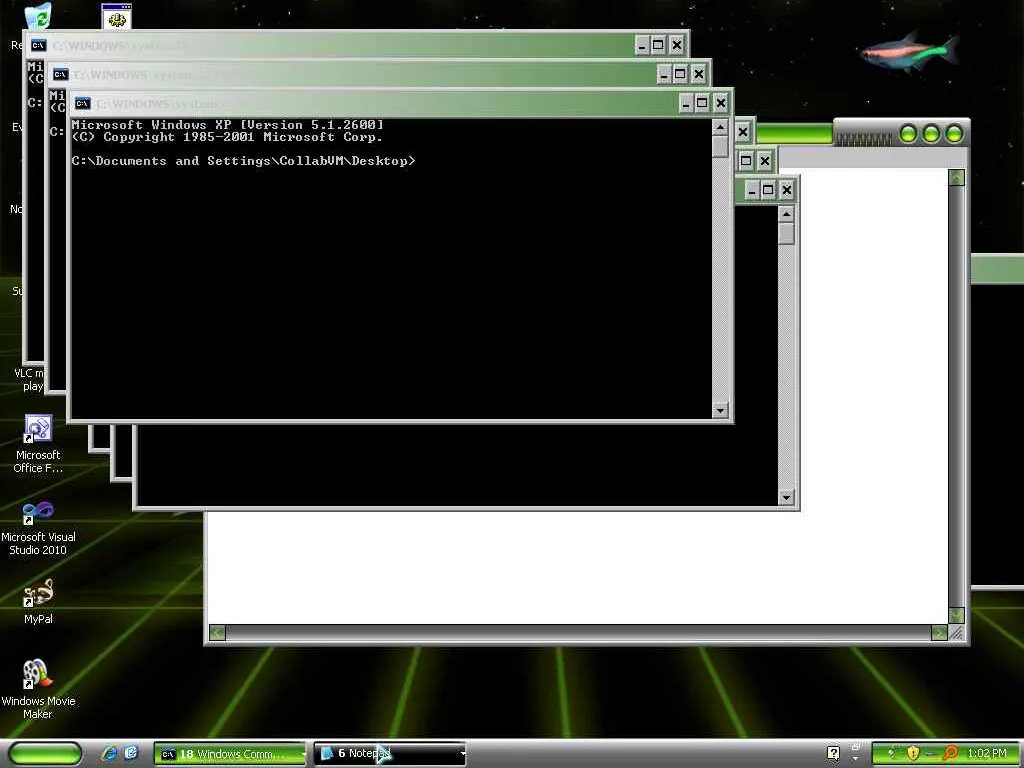Click down arrow of command window behind front
Screen dimensions: 1024x768
click(786, 497)
